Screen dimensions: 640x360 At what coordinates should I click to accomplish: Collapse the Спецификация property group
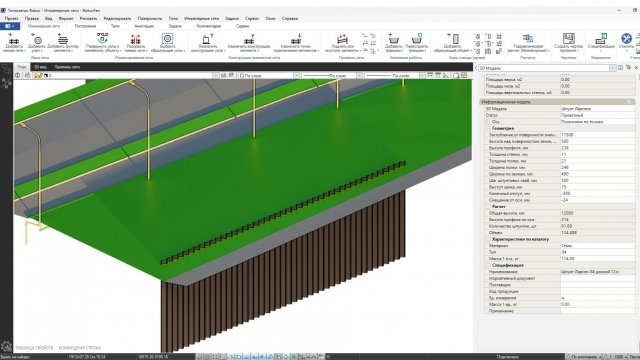tap(489, 265)
